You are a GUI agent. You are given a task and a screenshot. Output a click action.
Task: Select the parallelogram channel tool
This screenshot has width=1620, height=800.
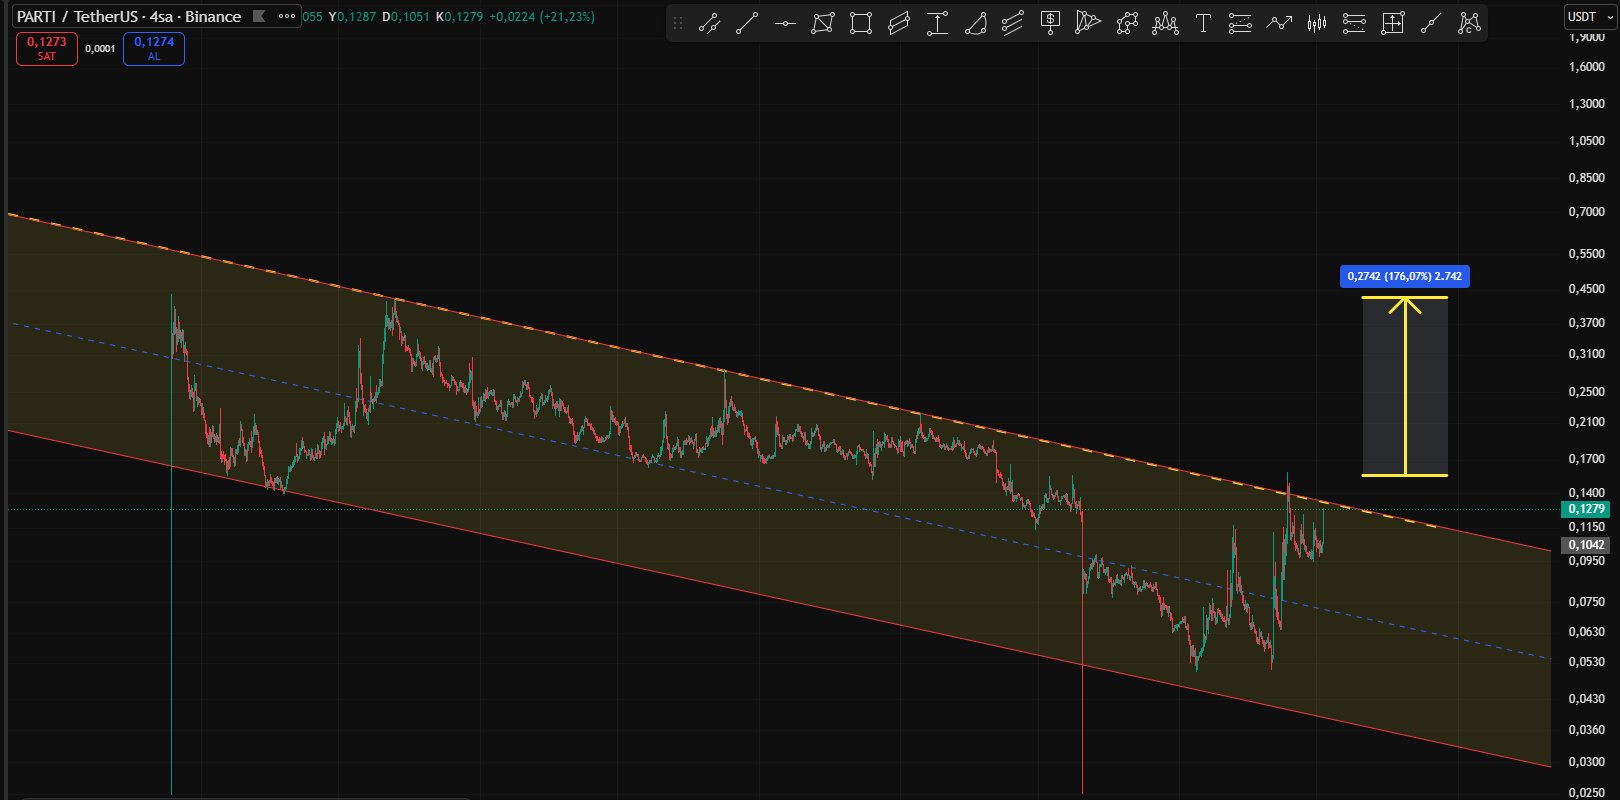tap(899, 23)
